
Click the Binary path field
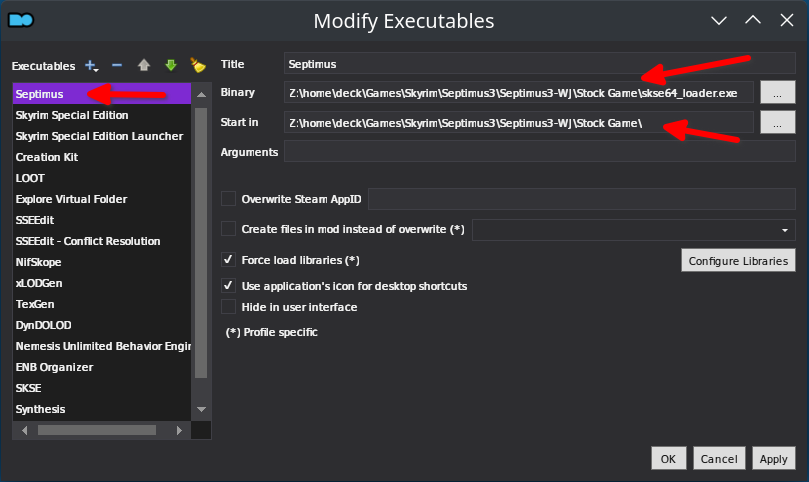[x=519, y=93]
